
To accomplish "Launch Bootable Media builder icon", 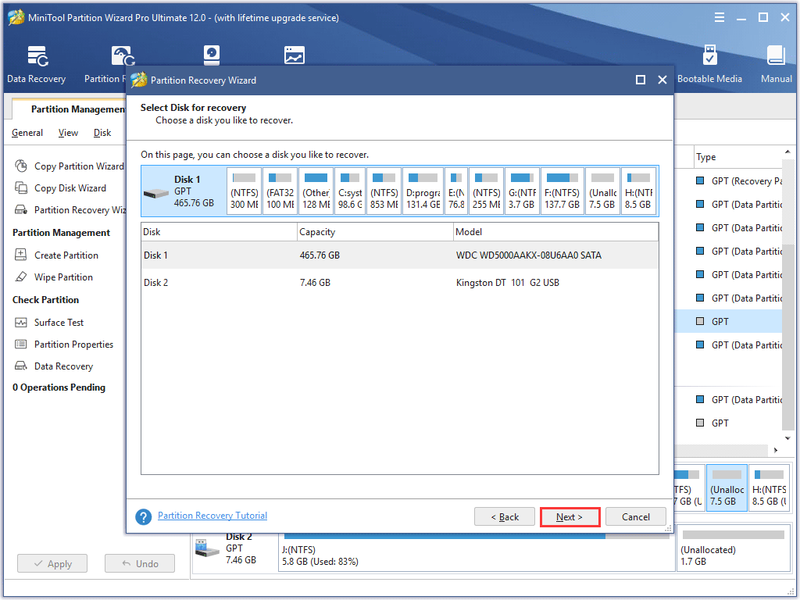I will (709, 64).
